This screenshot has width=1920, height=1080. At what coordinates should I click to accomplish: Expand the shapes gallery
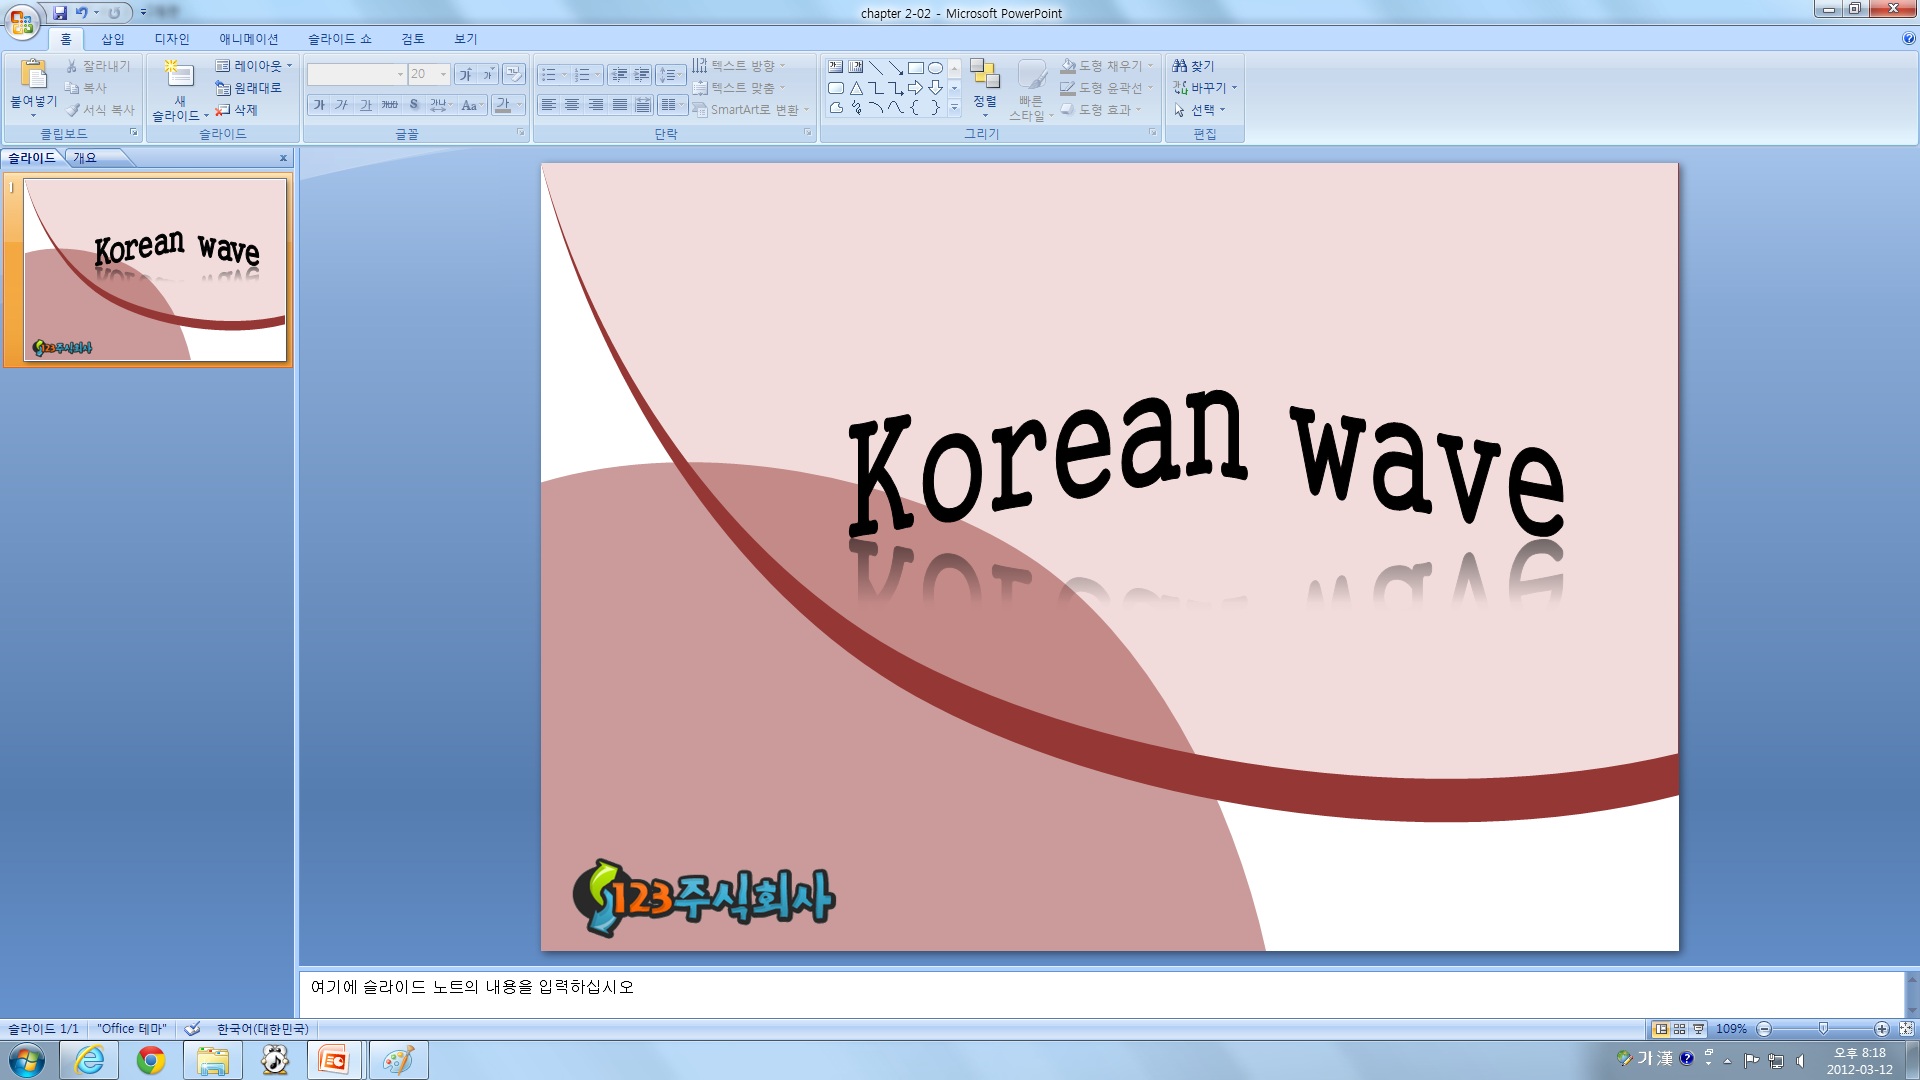tap(955, 108)
